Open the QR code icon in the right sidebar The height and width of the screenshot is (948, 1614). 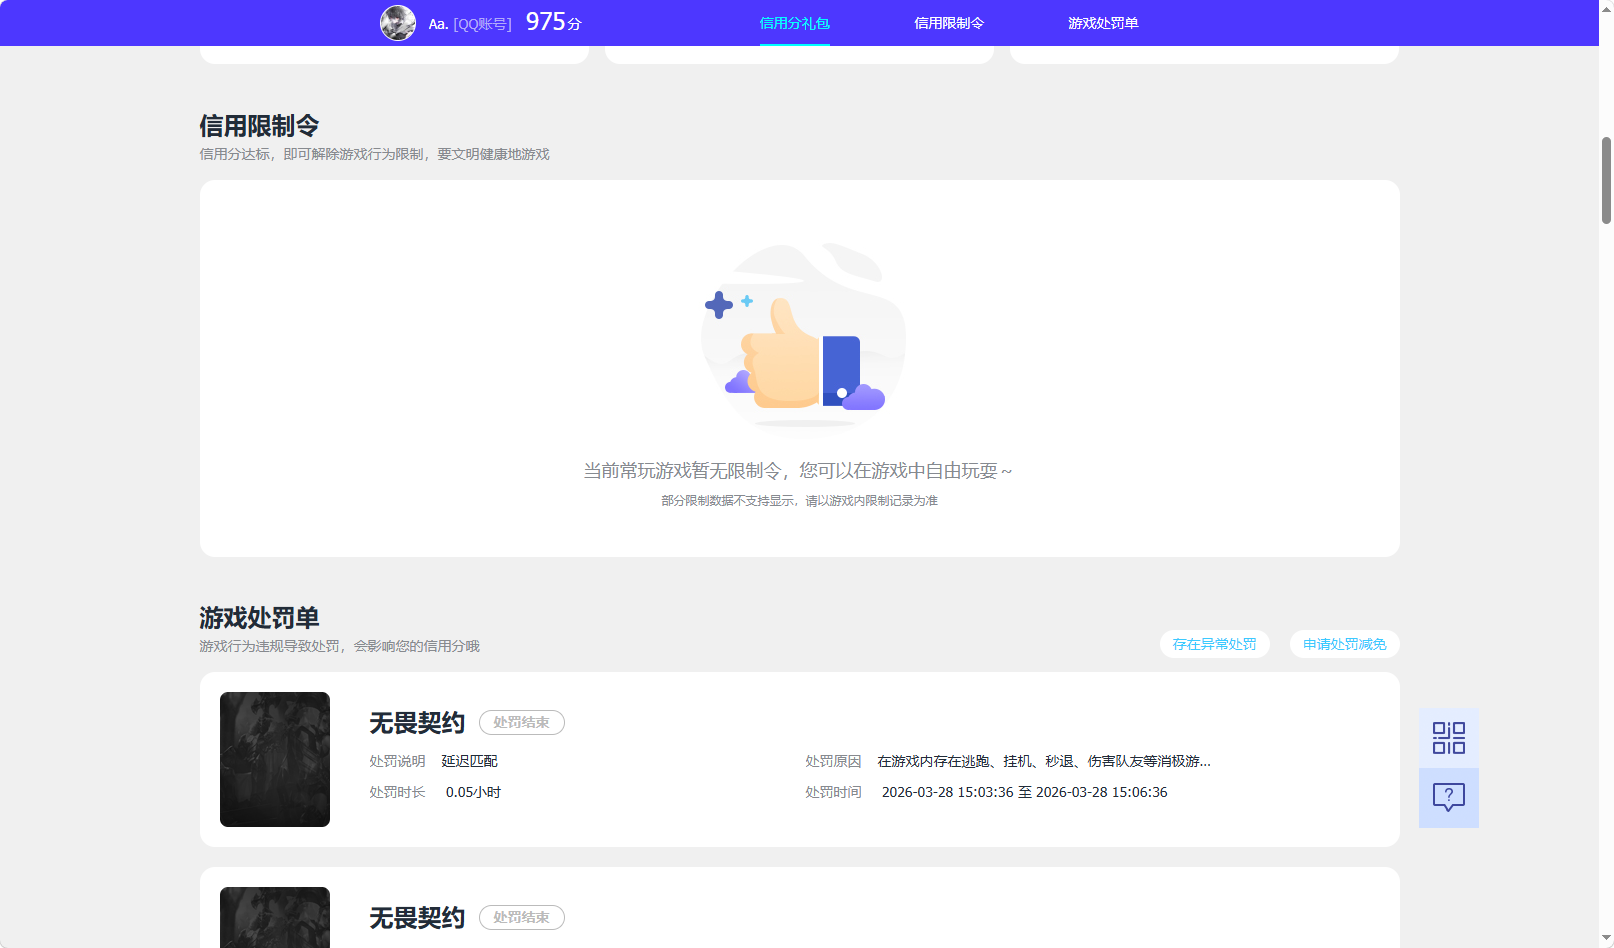tap(1447, 737)
